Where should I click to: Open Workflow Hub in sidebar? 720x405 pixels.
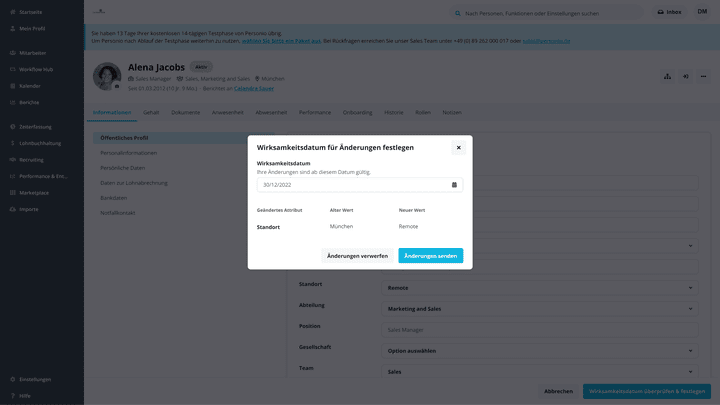(x=35, y=69)
